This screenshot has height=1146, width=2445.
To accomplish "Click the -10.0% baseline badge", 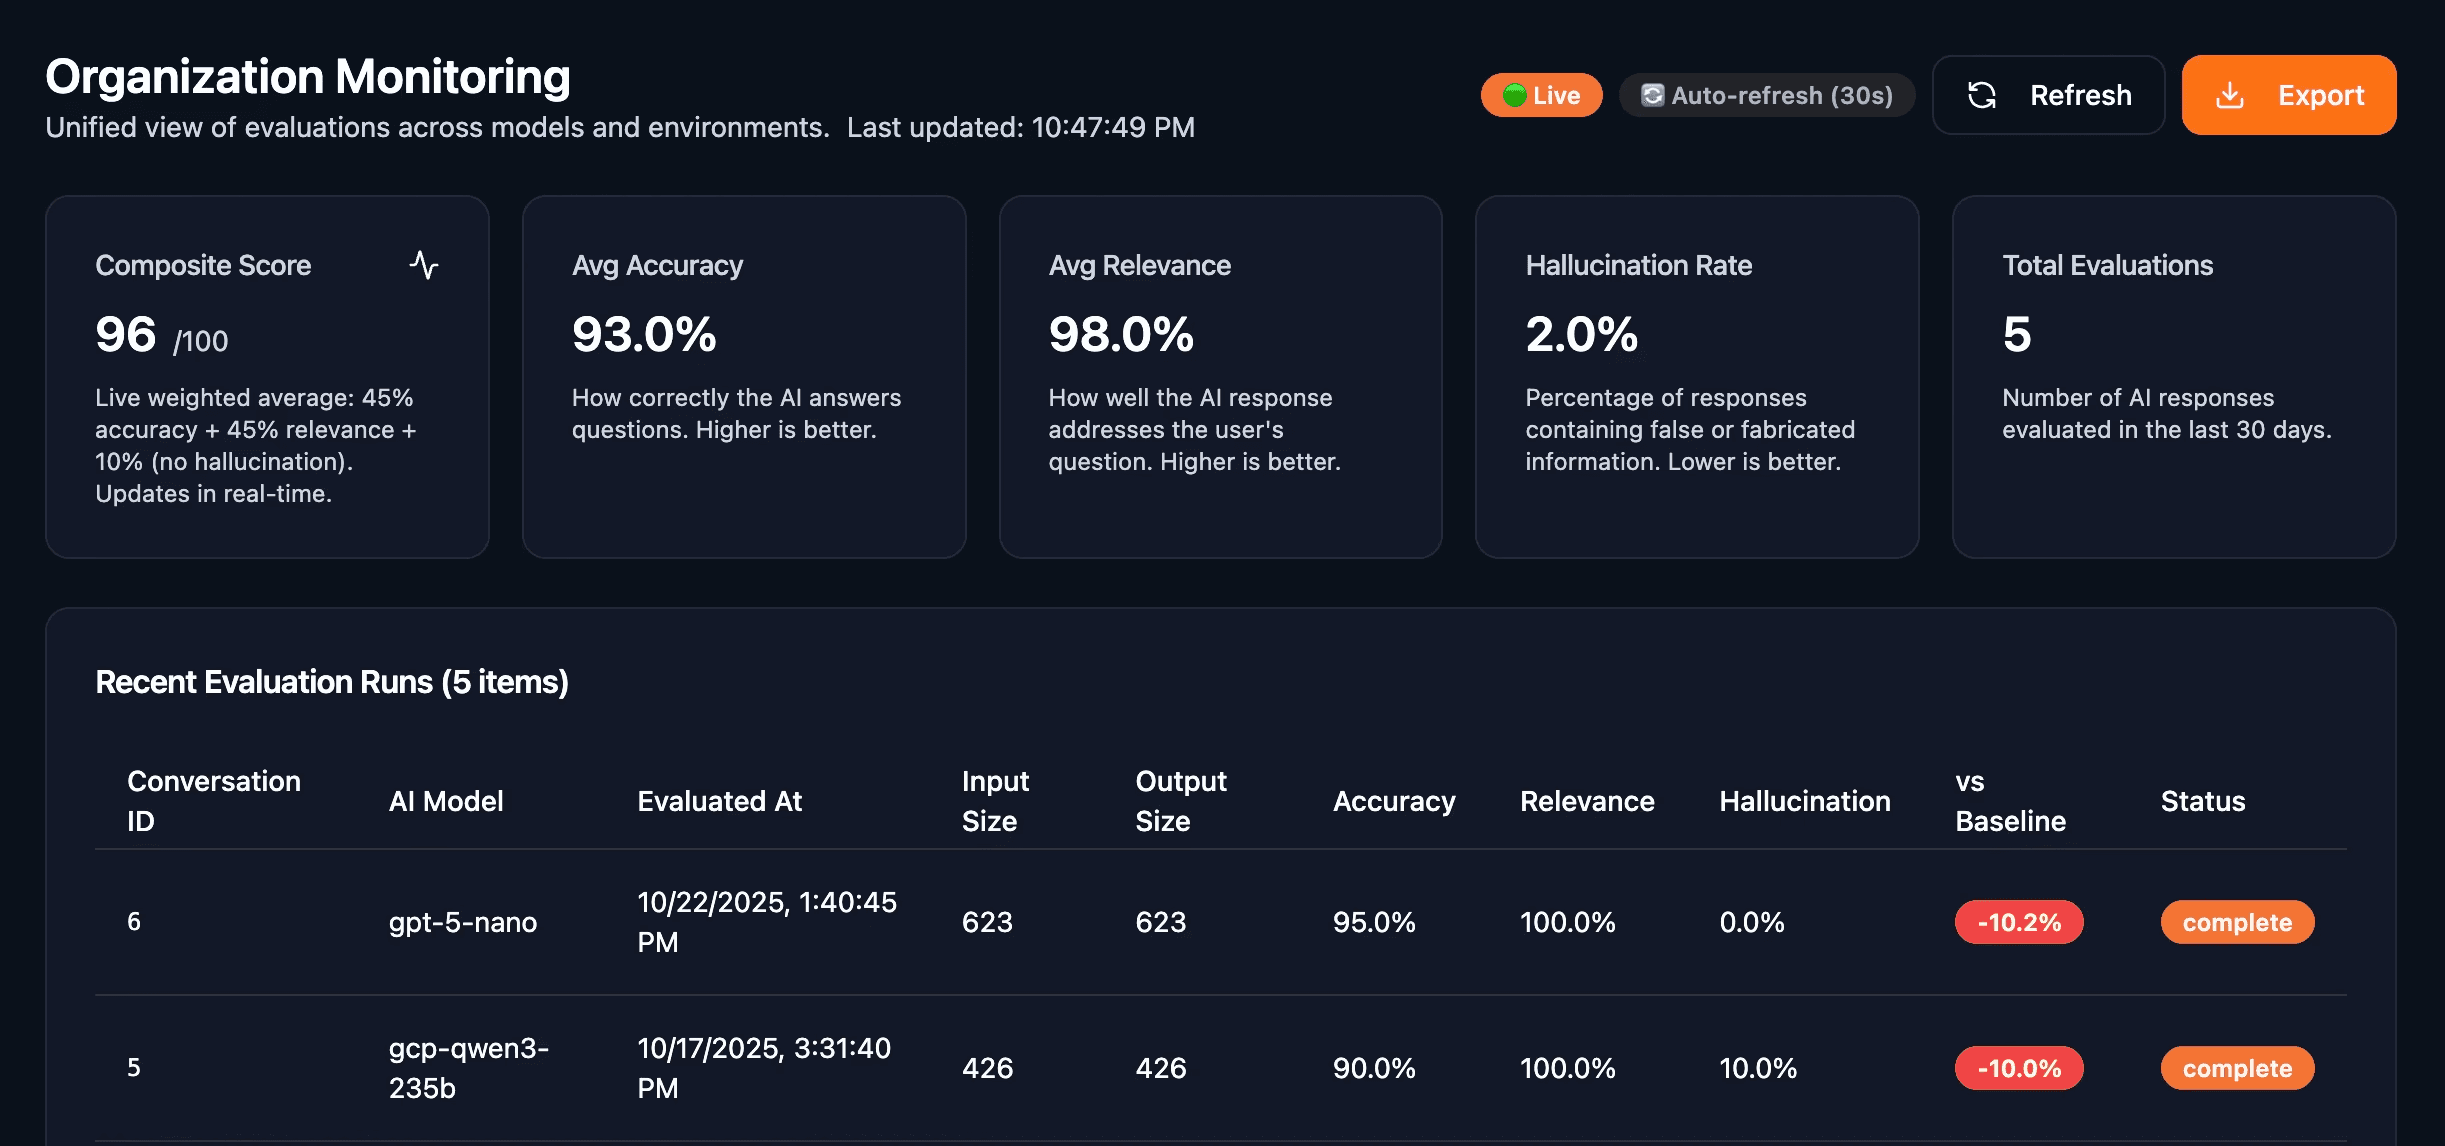I will (2019, 1068).
